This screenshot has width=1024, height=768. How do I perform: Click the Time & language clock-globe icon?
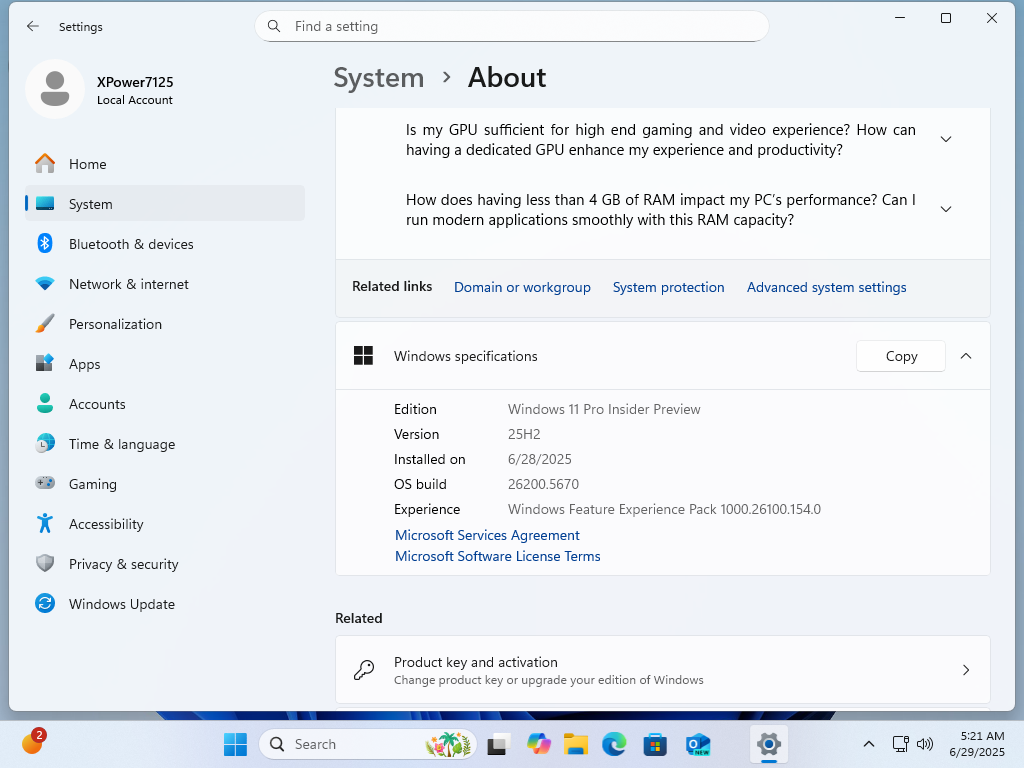45,443
